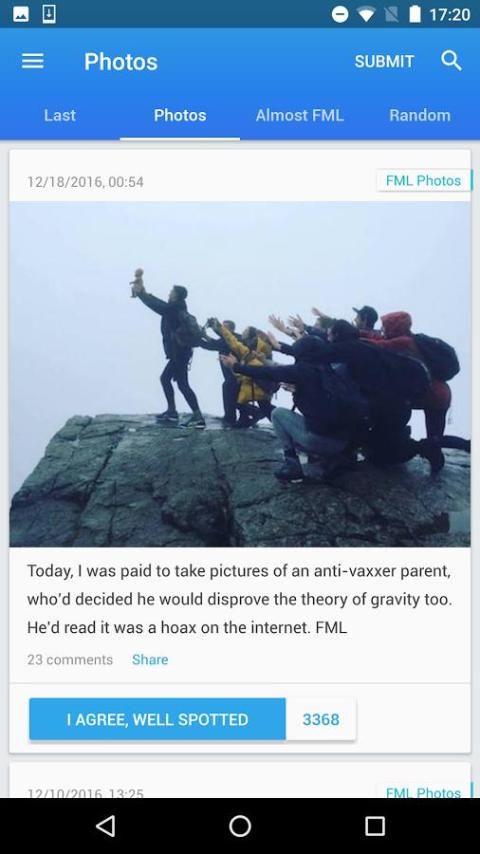This screenshot has width=480, height=854.
Task: Open the mountain summit photo
Action: point(240,374)
